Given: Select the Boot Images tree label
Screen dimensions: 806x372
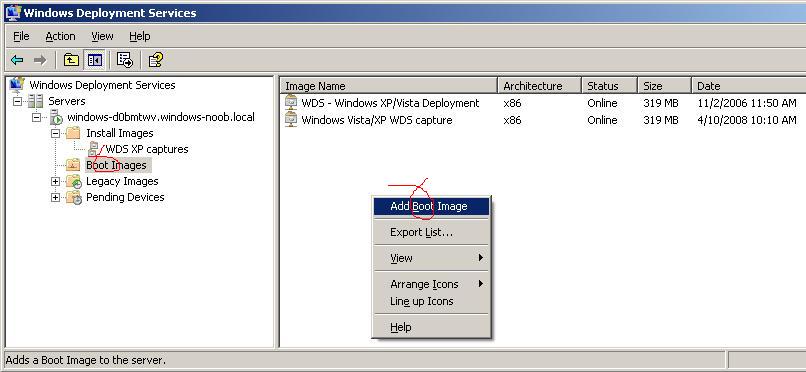Looking at the screenshot, I should pyautogui.click(x=116, y=165).
